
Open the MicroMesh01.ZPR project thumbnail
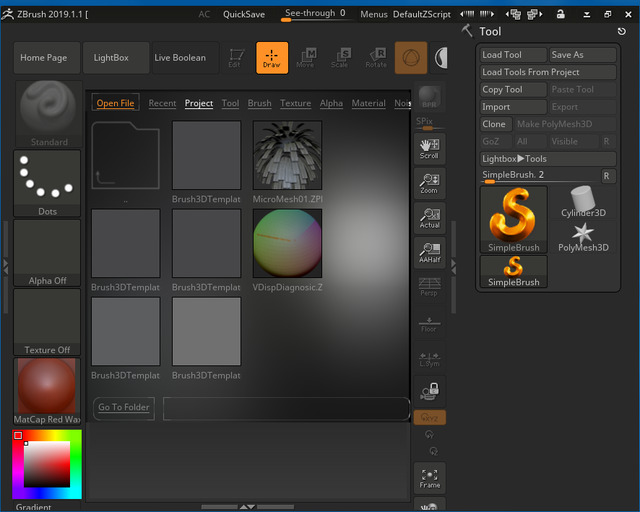click(287, 155)
